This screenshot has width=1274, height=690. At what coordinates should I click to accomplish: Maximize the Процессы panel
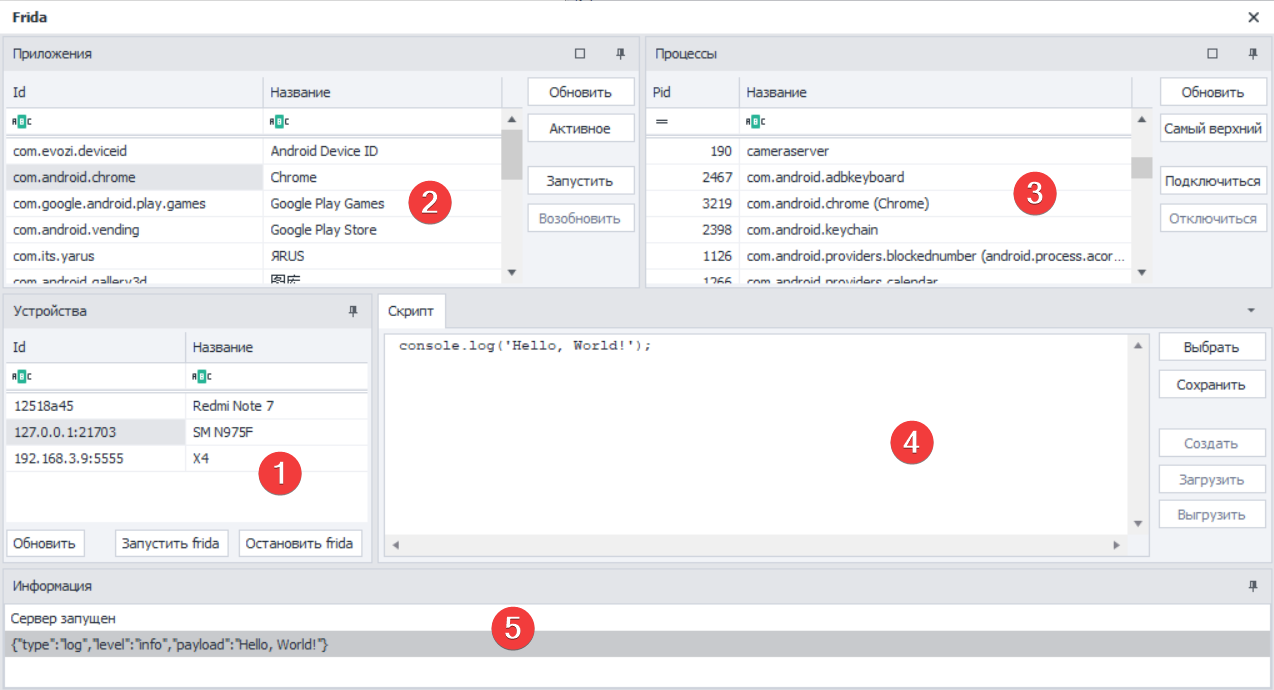(x=1212, y=54)
